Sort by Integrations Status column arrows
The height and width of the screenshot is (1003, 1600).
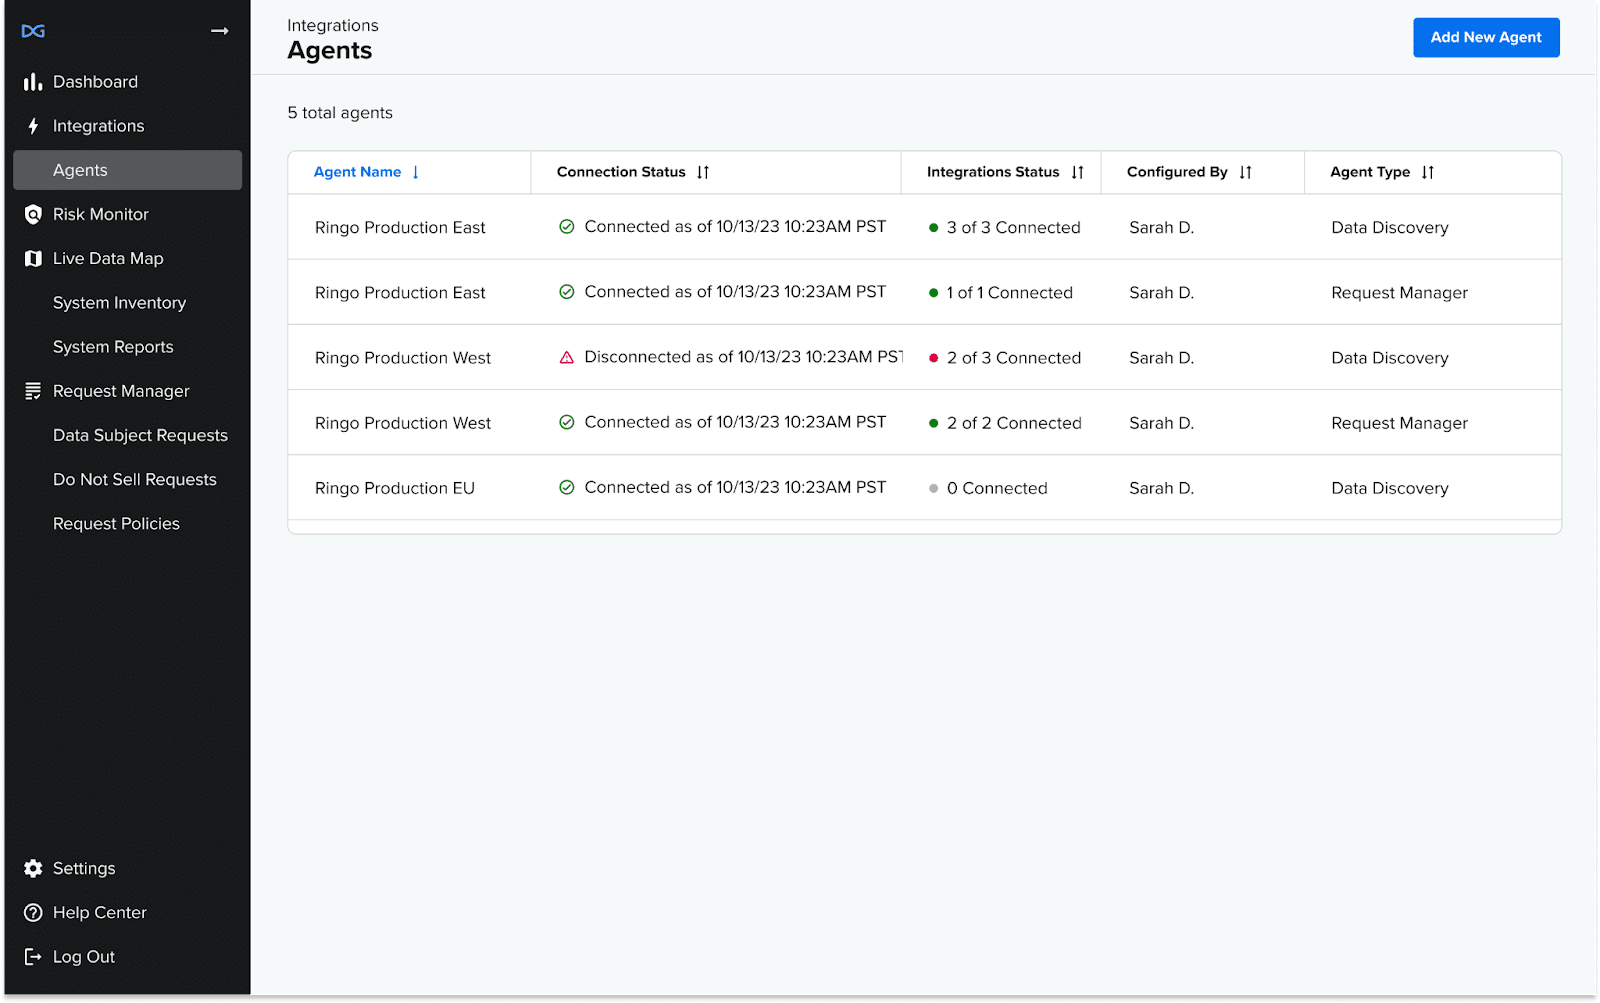[1077, 172]
